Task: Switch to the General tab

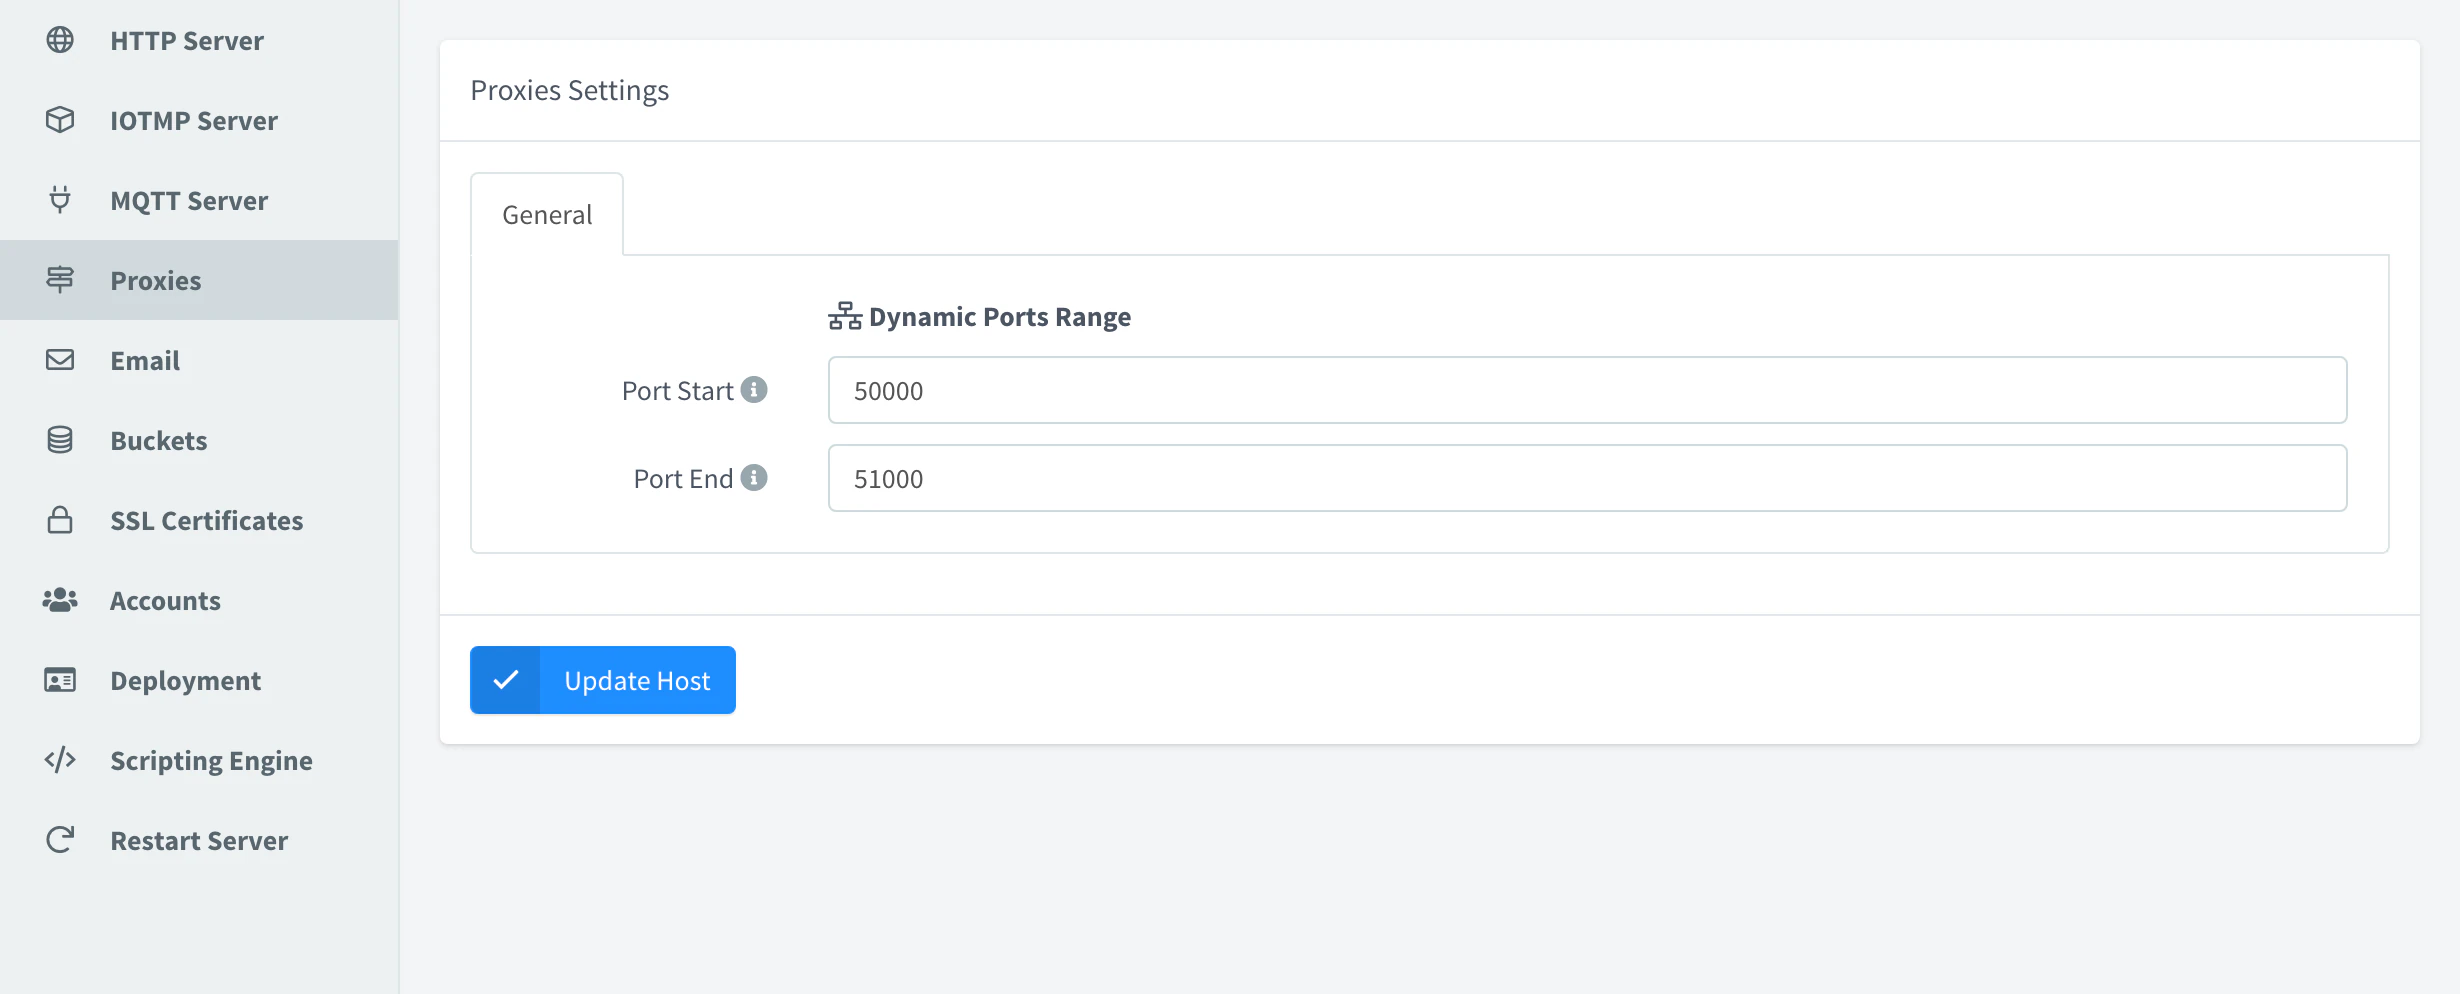Action: point(547,214)
